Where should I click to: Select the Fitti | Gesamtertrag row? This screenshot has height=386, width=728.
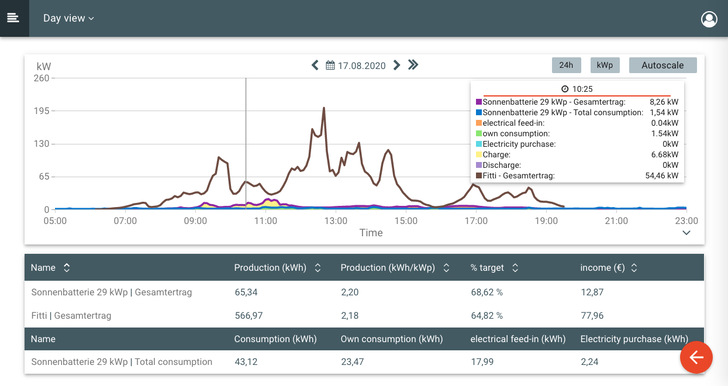364,315
